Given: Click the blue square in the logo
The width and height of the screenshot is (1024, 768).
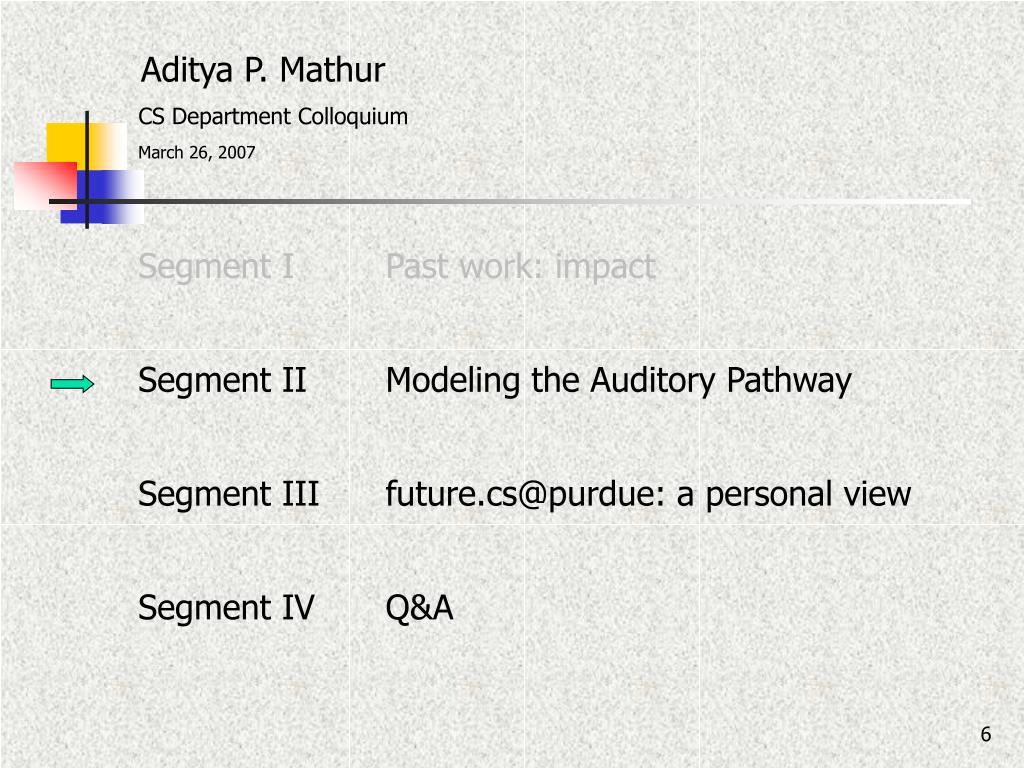Looking at the screenshot, I should tap(102, 197).
